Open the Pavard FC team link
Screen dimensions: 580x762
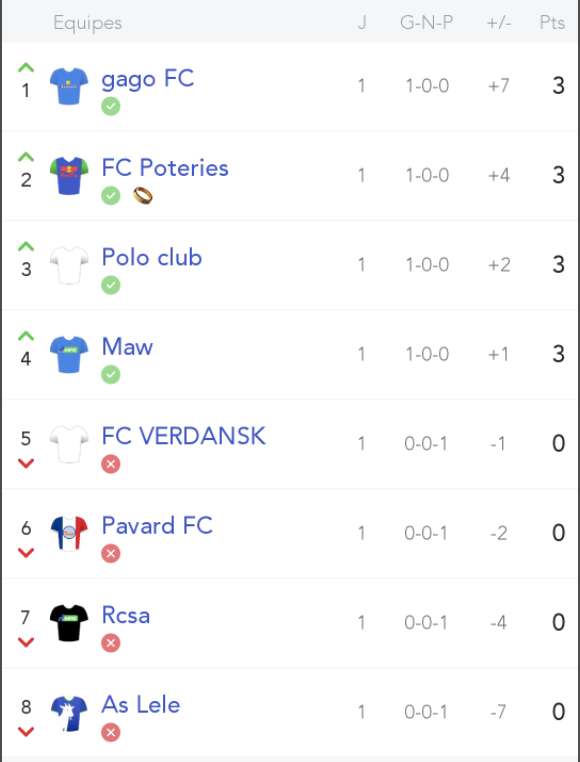click(157, 525)
